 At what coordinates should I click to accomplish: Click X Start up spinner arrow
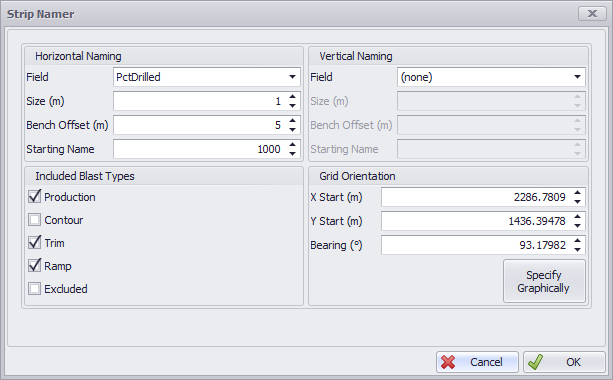pos(577,193)
